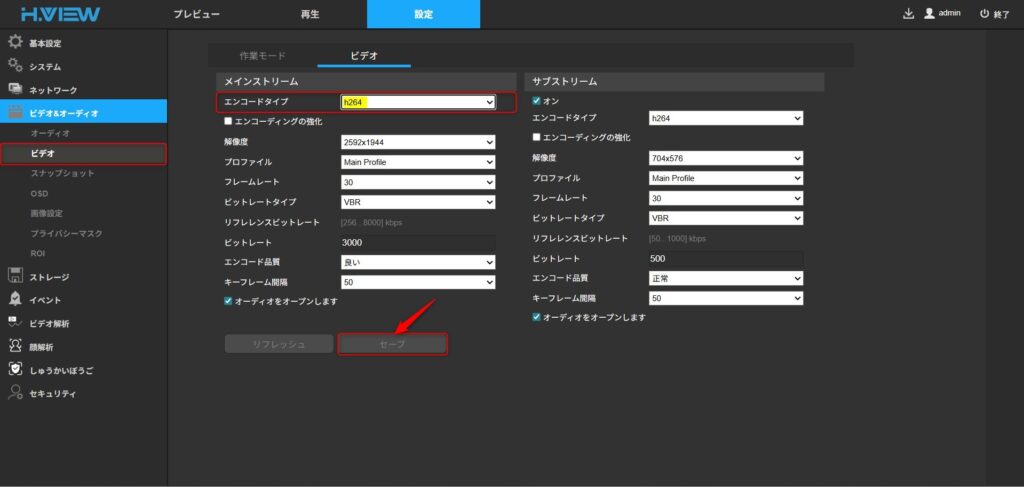This screenshot has width=1024, height=487.
Task: Click the ネットワーク monitor icon
Action: (x=15, y=89)
